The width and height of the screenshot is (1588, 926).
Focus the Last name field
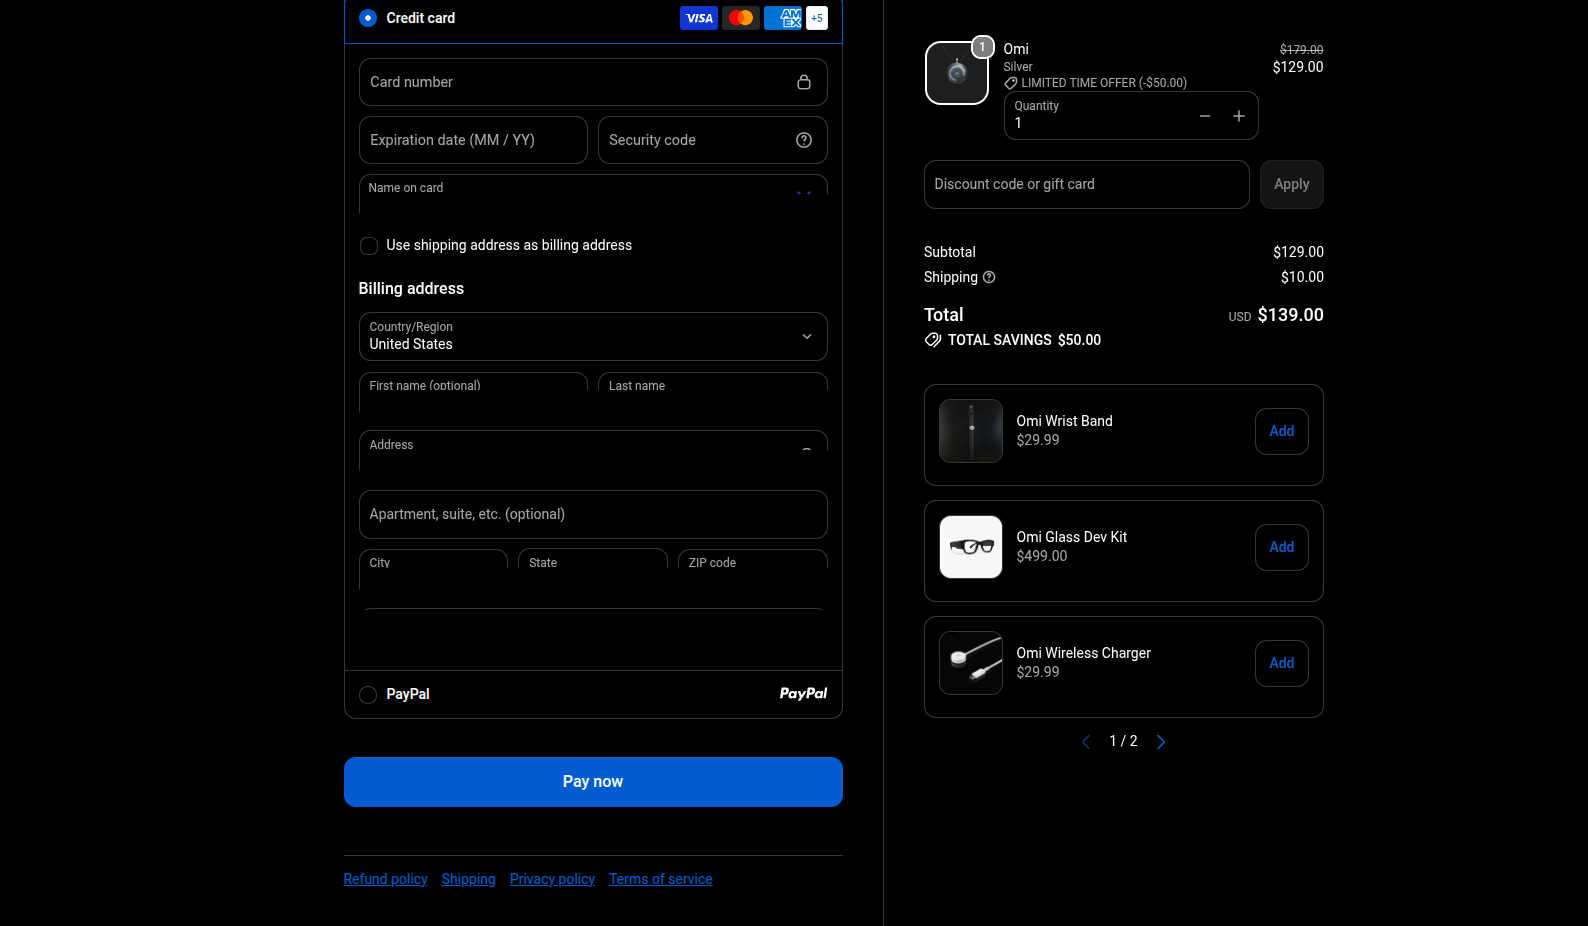(713, 393)
